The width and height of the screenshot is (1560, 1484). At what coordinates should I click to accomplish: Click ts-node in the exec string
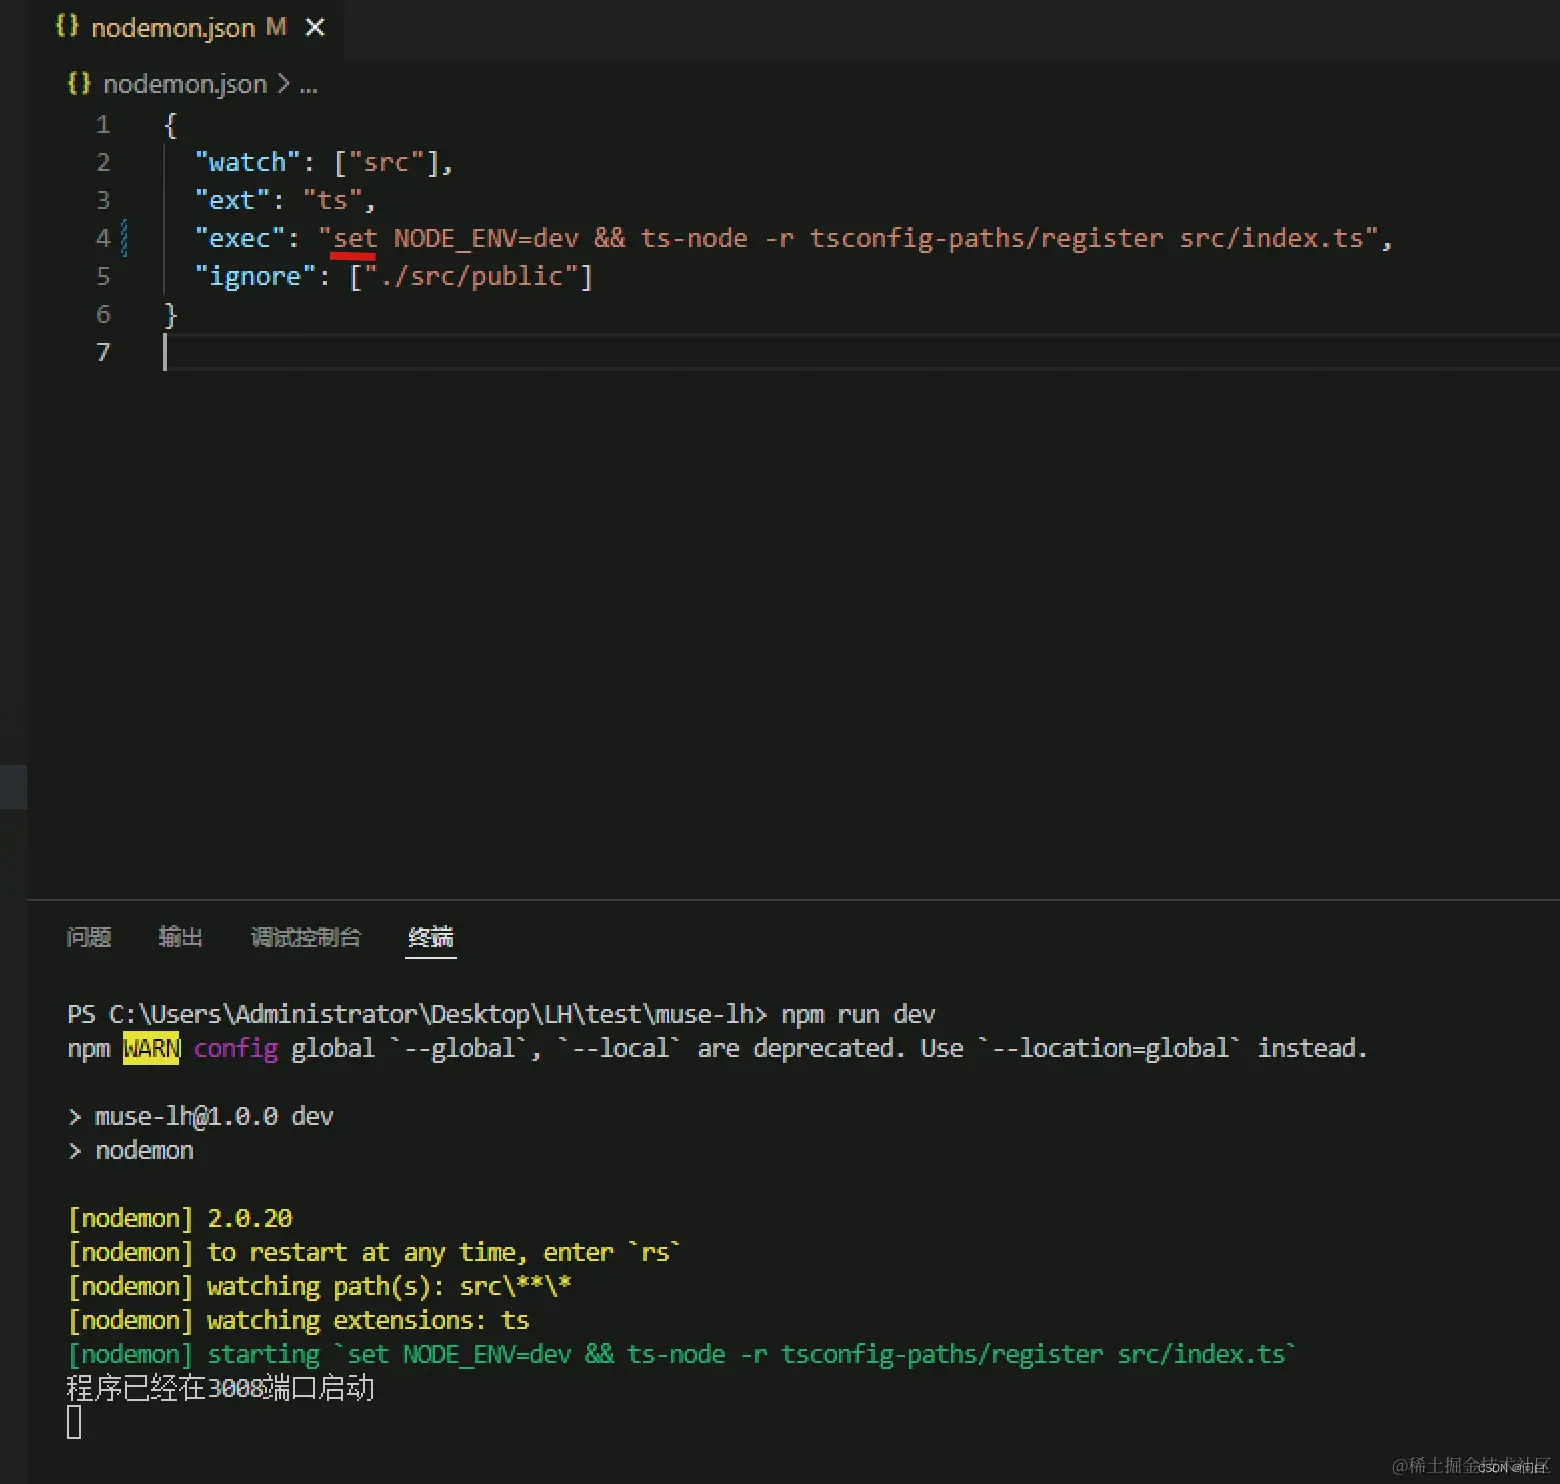click(x=694, y=239)
